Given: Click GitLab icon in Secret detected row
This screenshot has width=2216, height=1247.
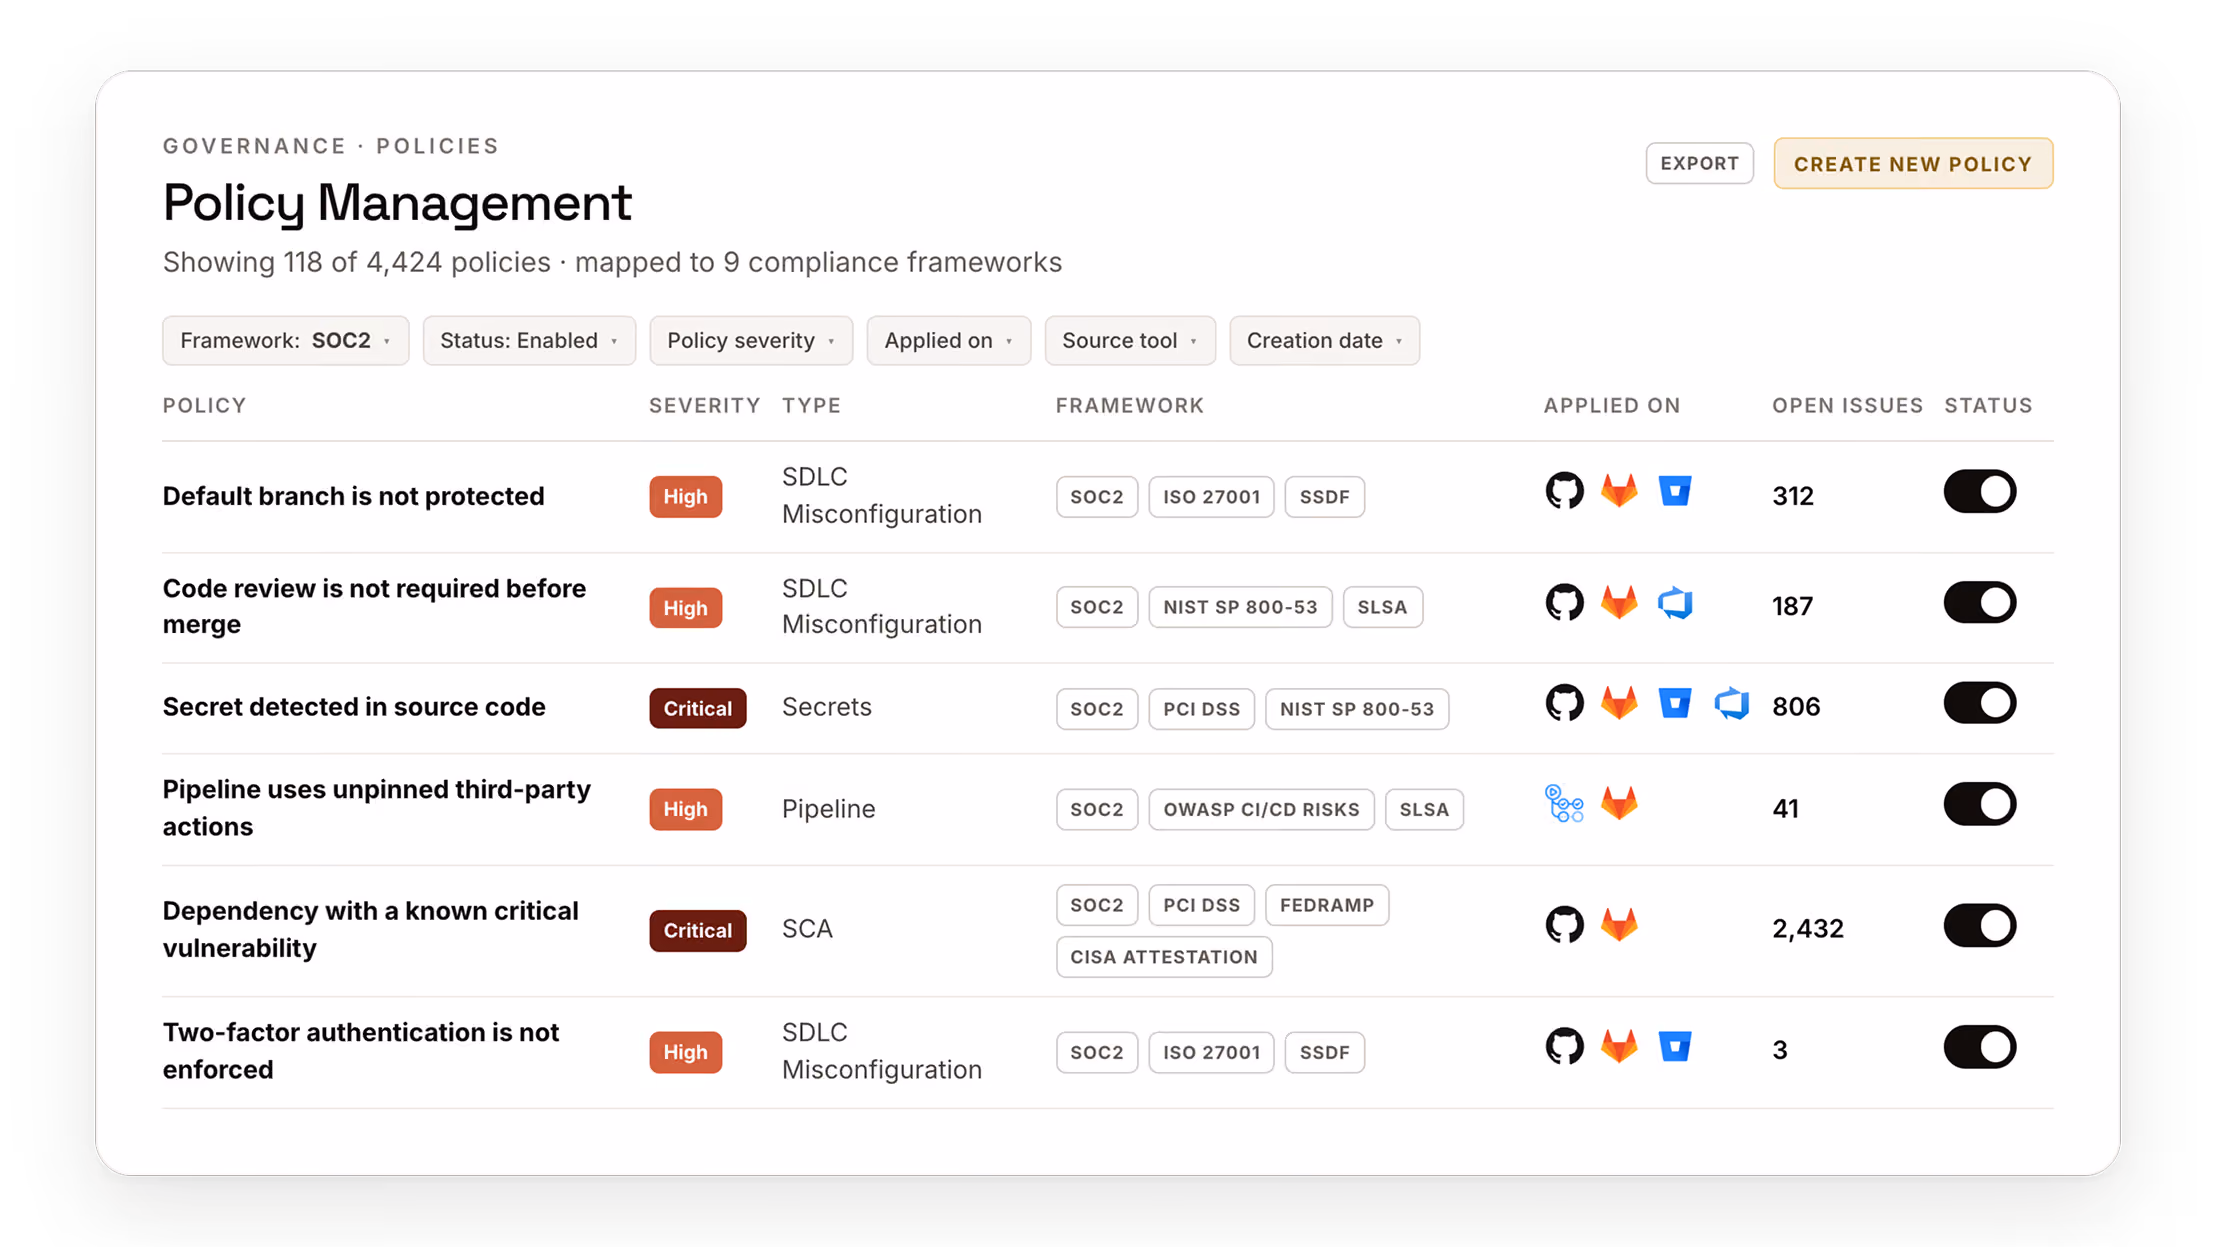Looking at the screenshot, I should click(1619, 703).
